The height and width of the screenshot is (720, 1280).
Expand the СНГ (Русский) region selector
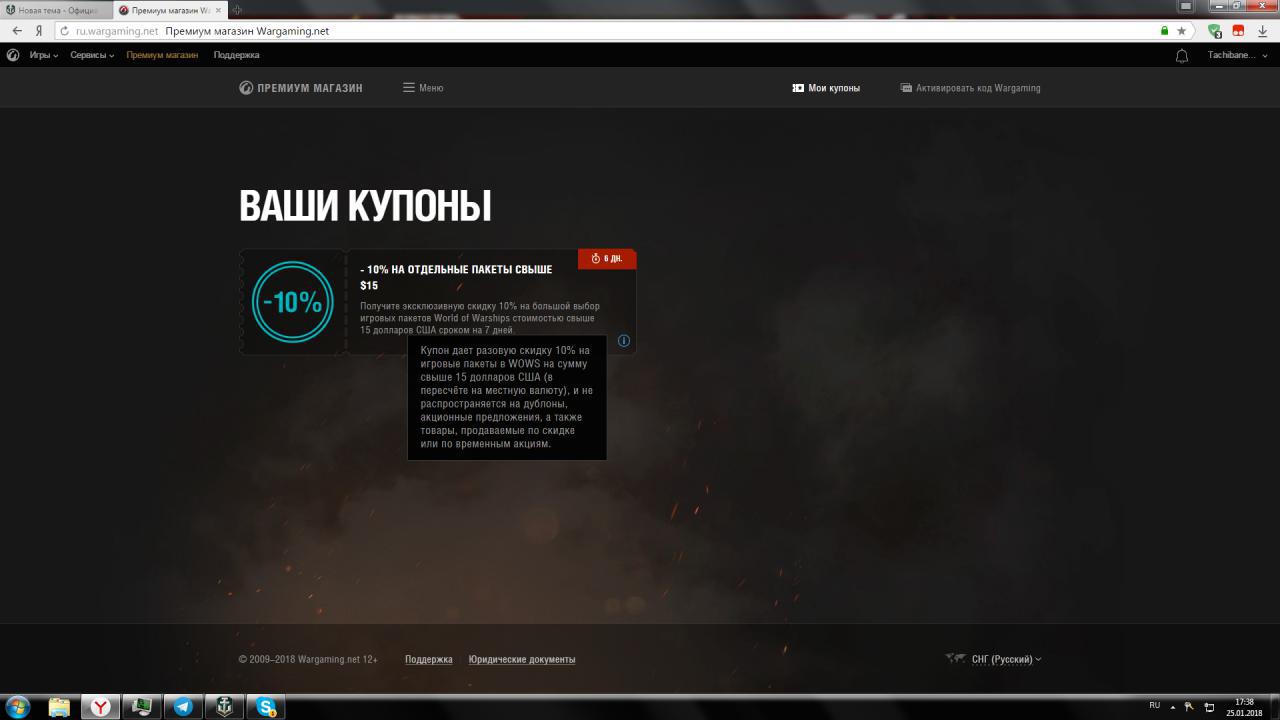point(993,659)
